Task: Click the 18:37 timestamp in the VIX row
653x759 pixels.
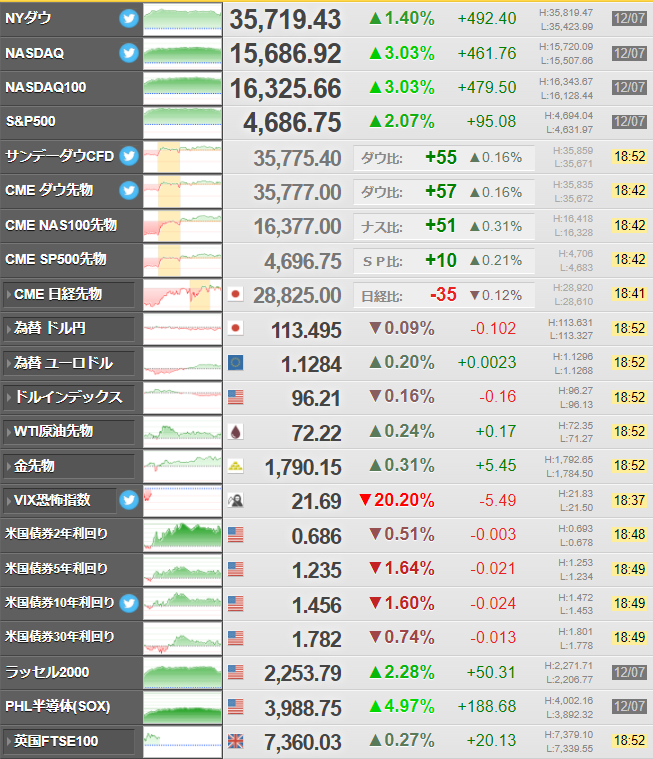Action: pyautogui.click(x=629, y=500)
